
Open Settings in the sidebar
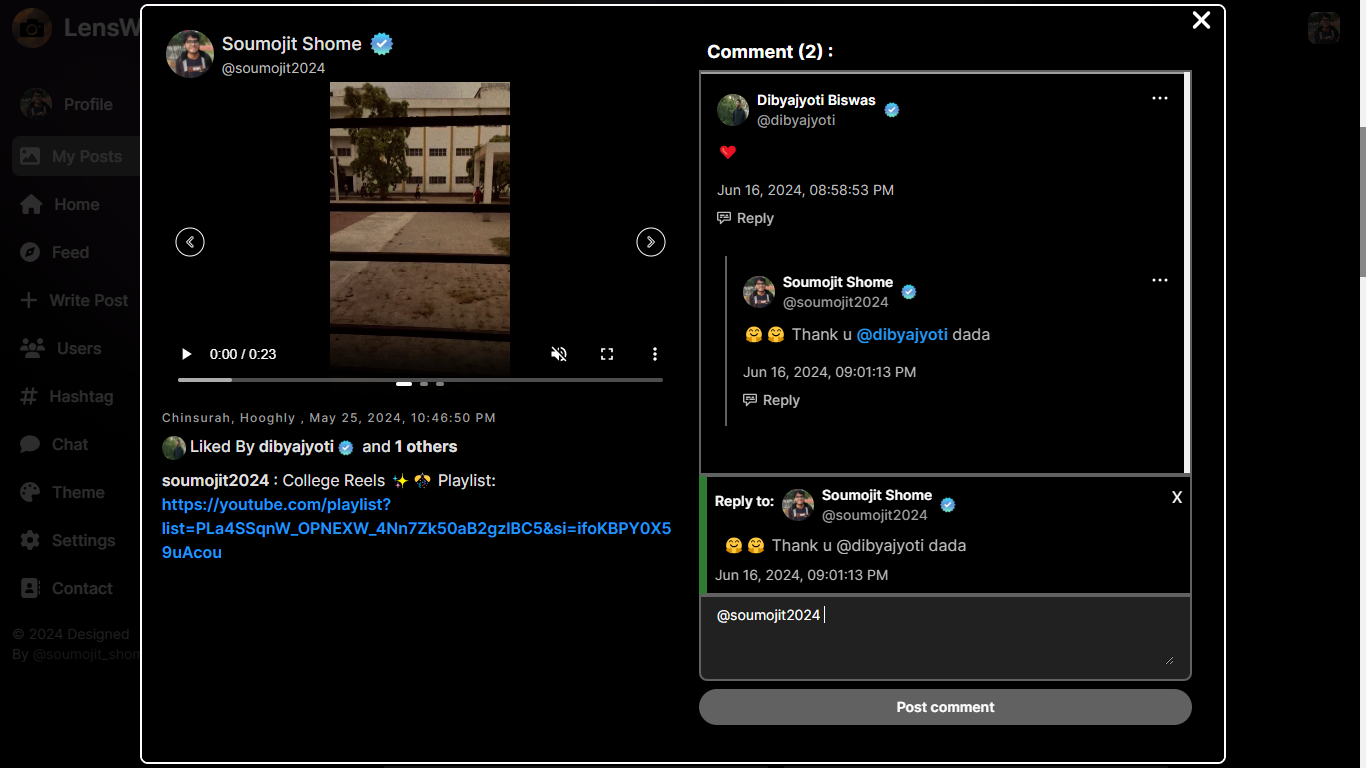coord(76,540)
